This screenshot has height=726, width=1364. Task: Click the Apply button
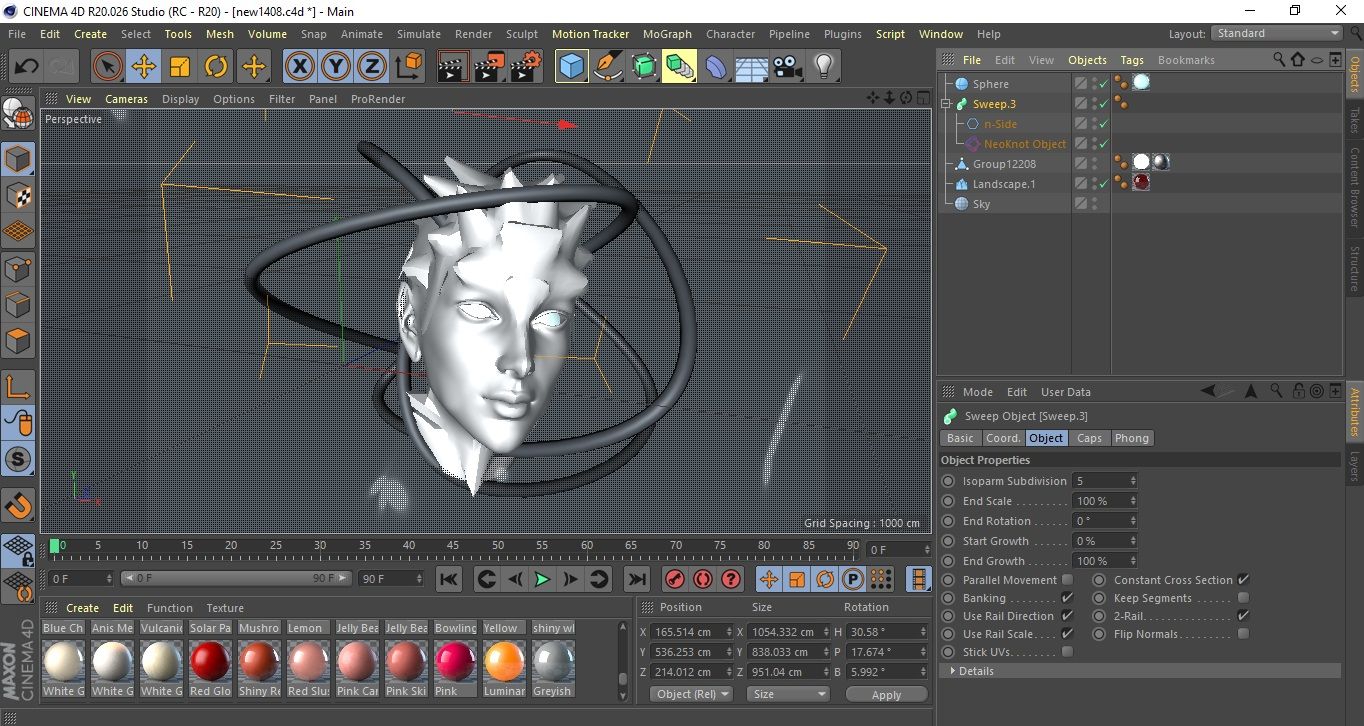(886, 694)
